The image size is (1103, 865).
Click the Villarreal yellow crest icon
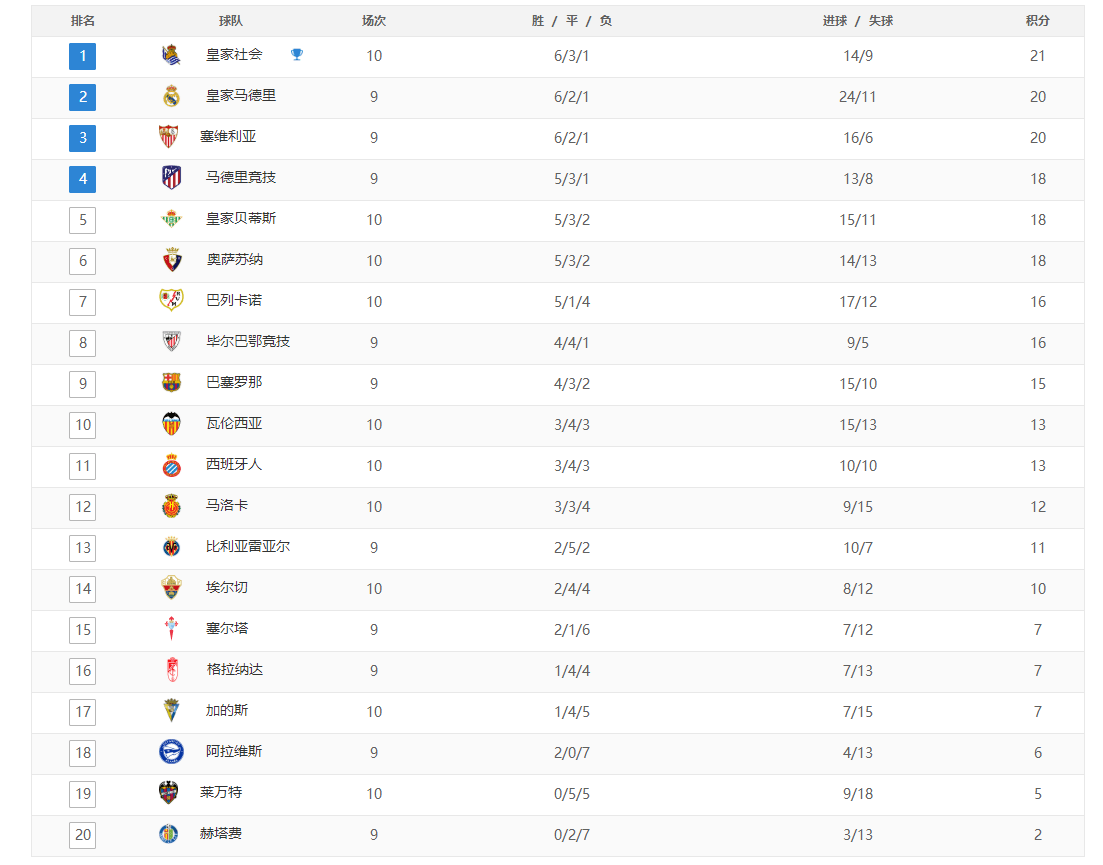(x=171, y=546)
